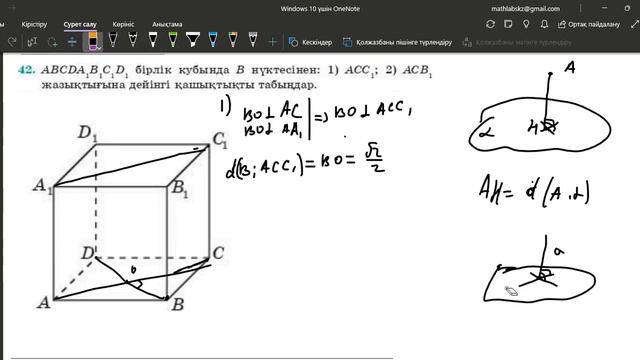
Task: Select the text selection / type tool
Action: click(x=32, y=42)
